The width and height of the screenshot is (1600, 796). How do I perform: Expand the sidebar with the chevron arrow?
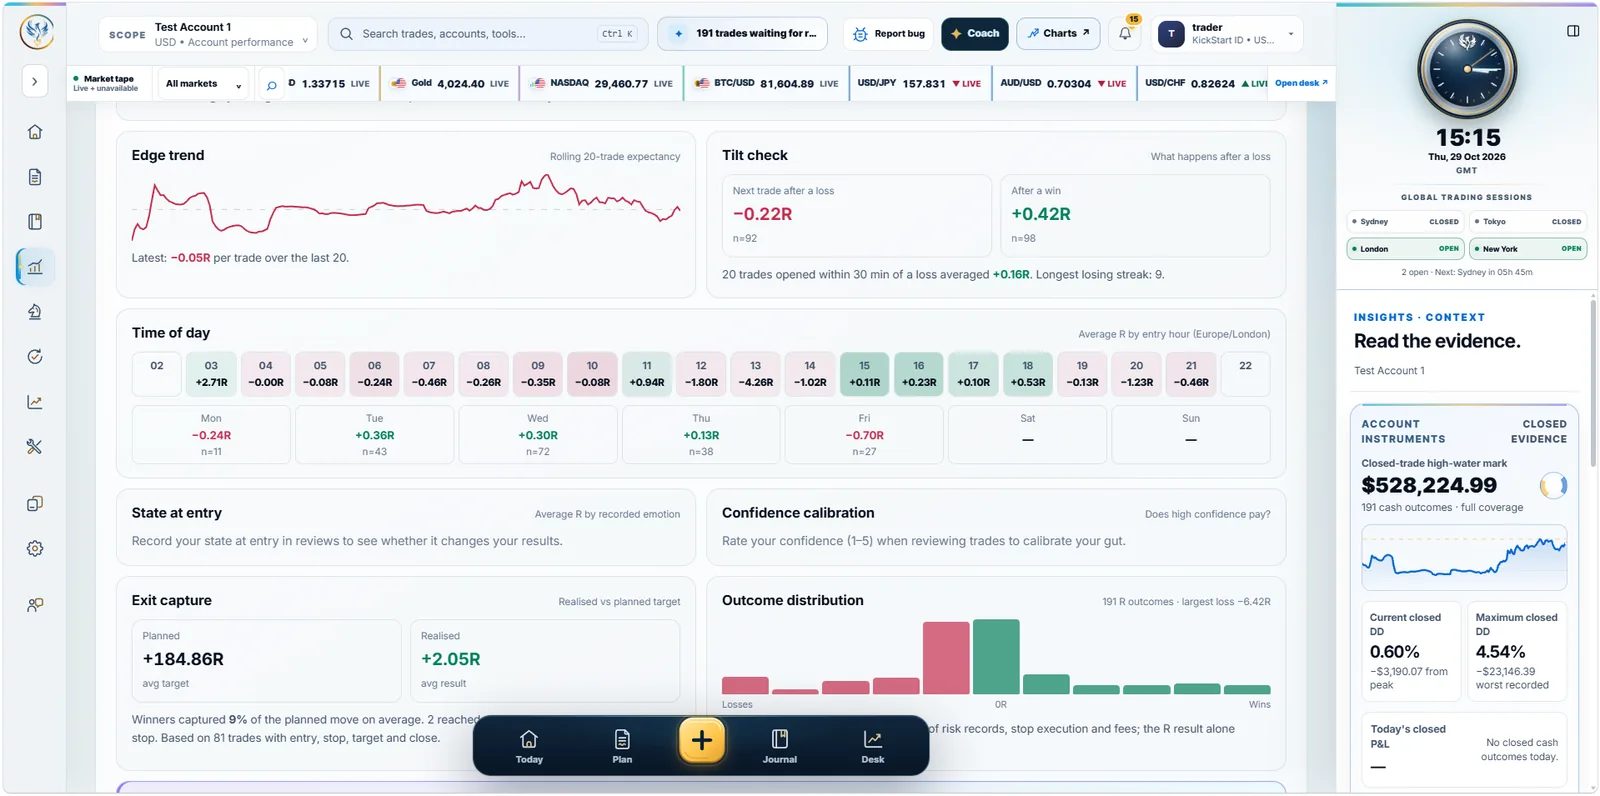(35, 82)
